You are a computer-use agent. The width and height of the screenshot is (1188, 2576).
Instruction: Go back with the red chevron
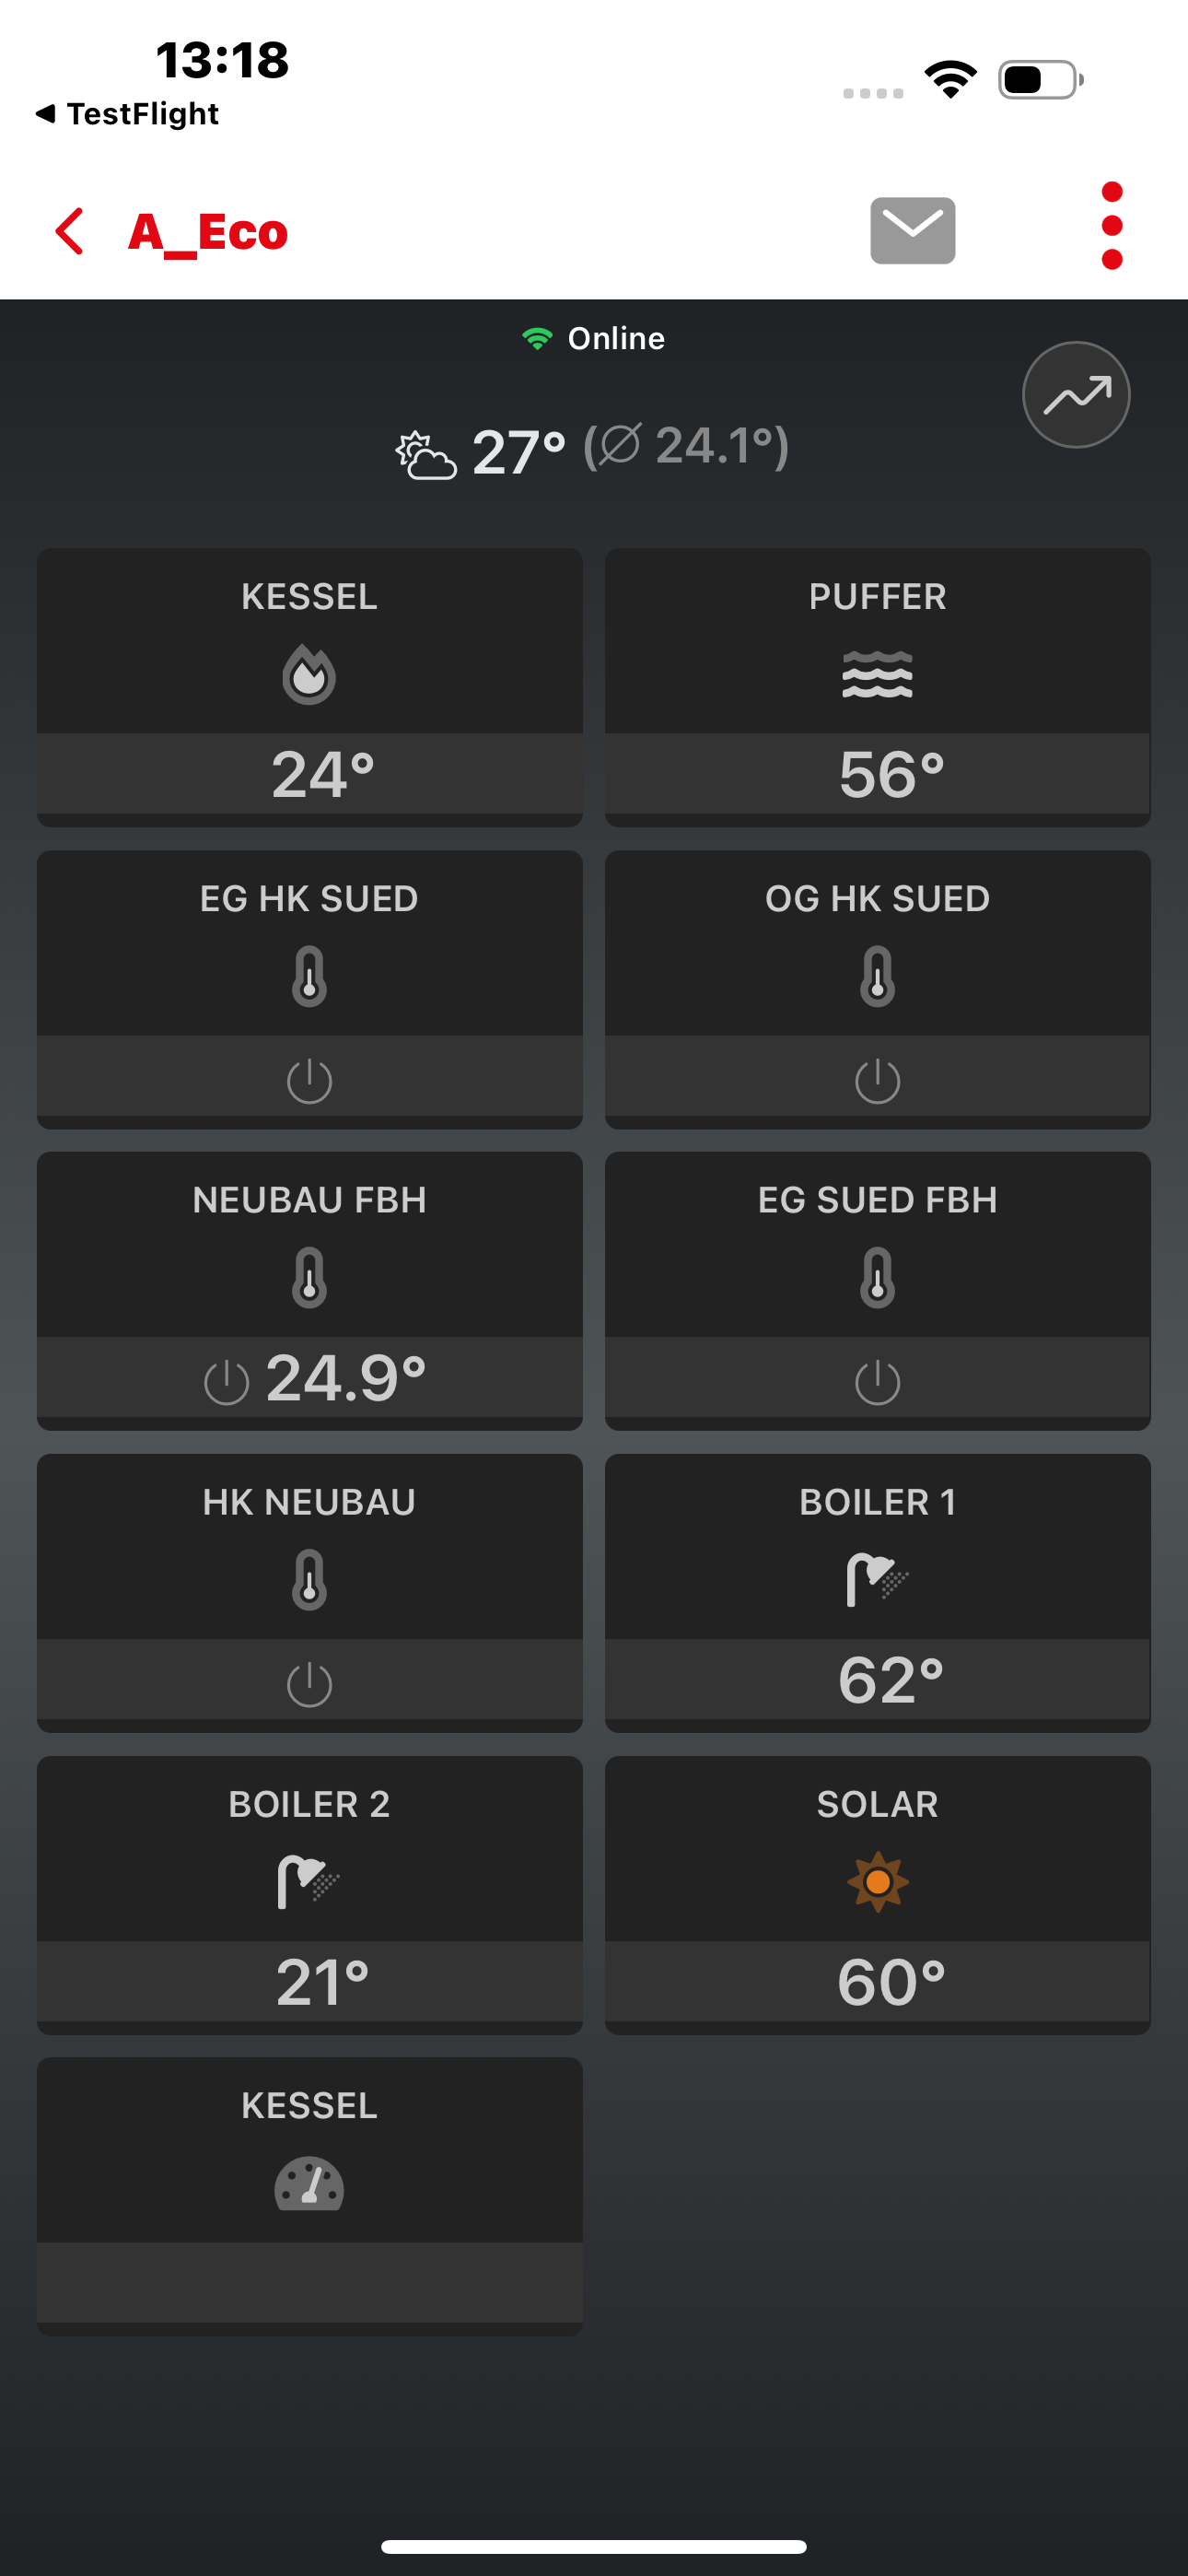click(69, 231)
